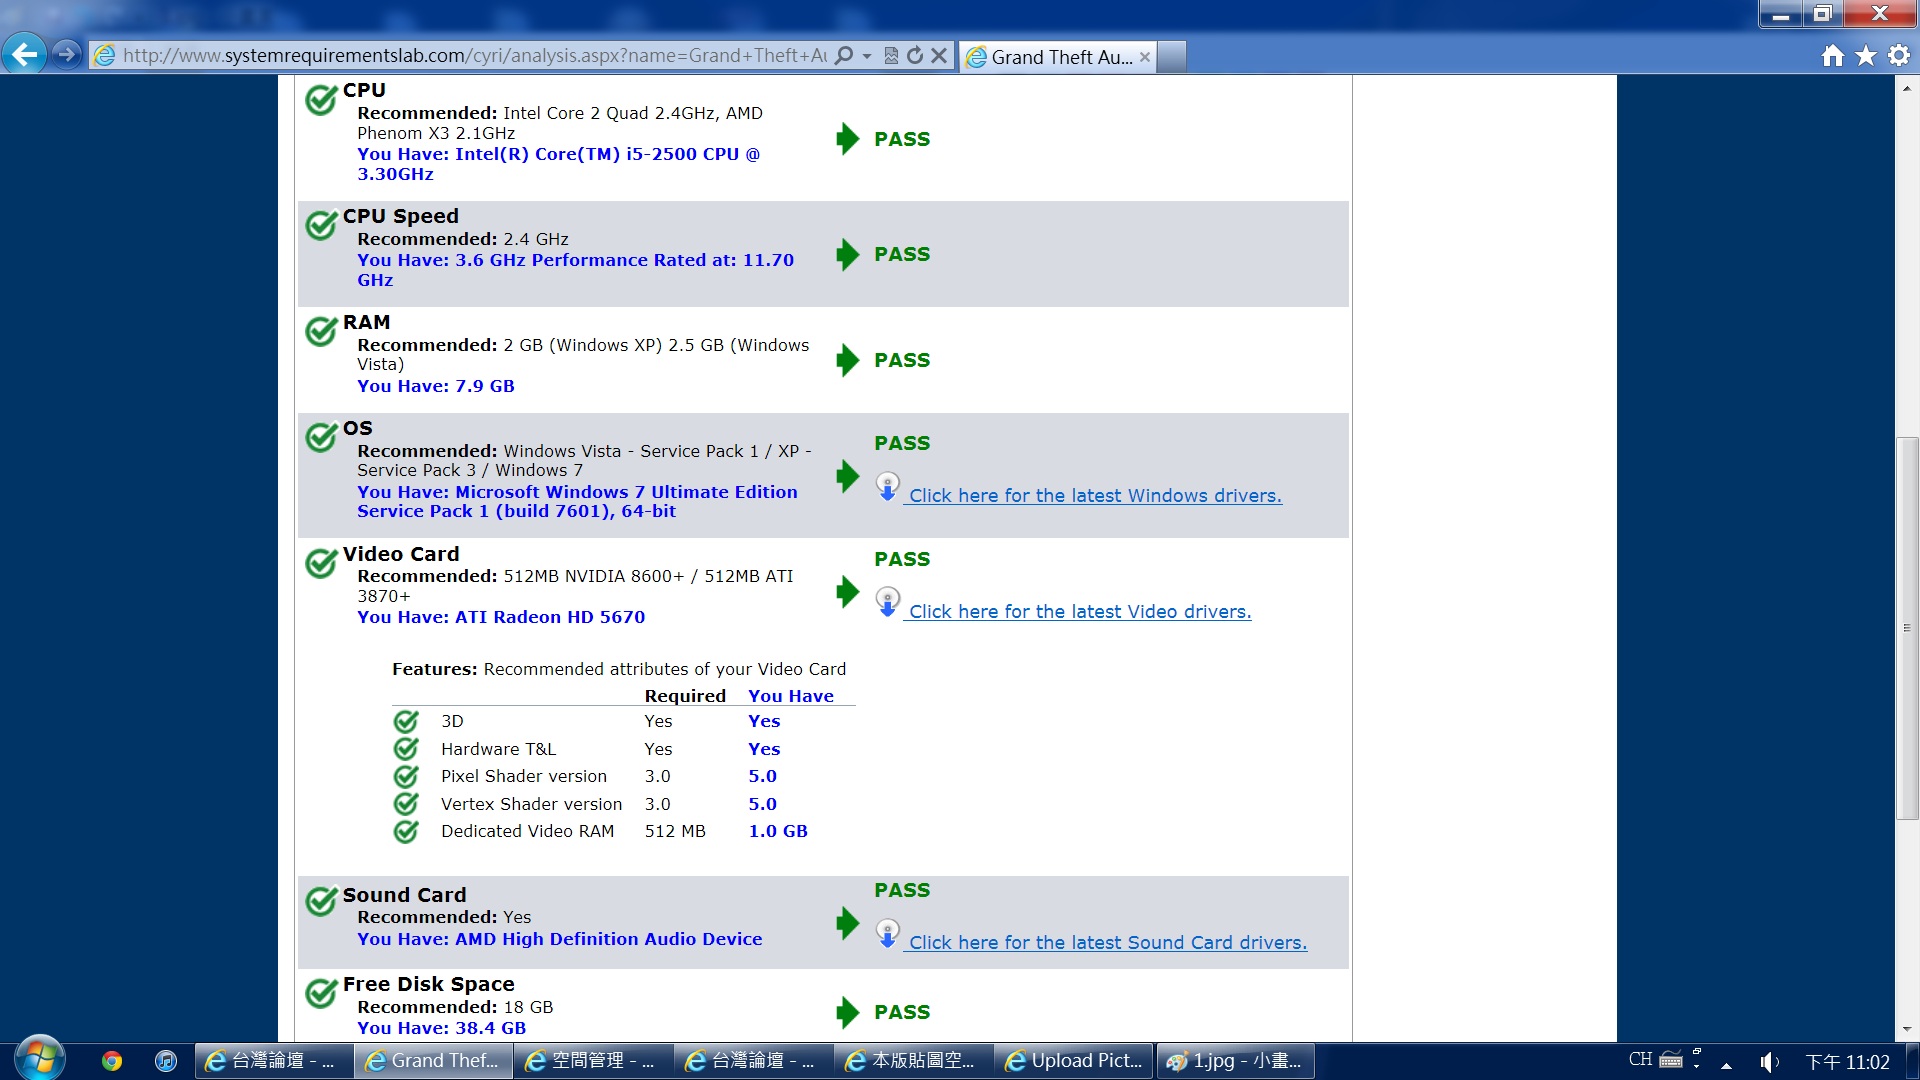Open the Tools gear icon
Screen dimensions: 1920x1080
(x=1899, y=56)
